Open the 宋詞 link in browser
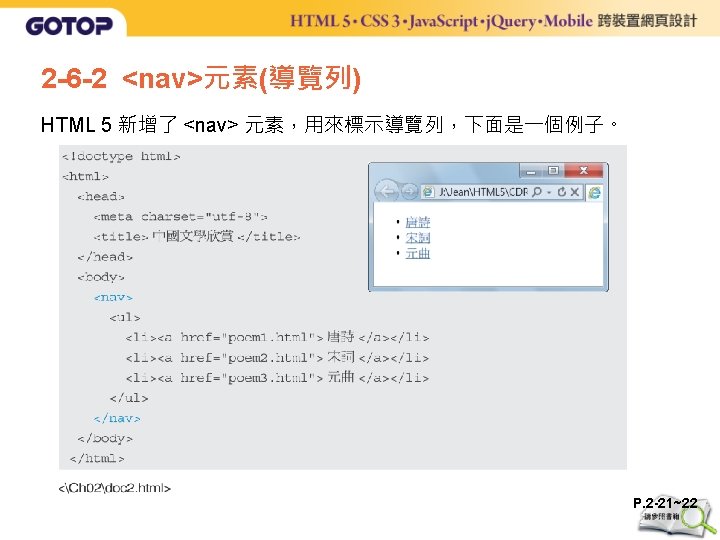Image resolution: width=720 pixels, height=540 pixels. (x=418, y=238)
